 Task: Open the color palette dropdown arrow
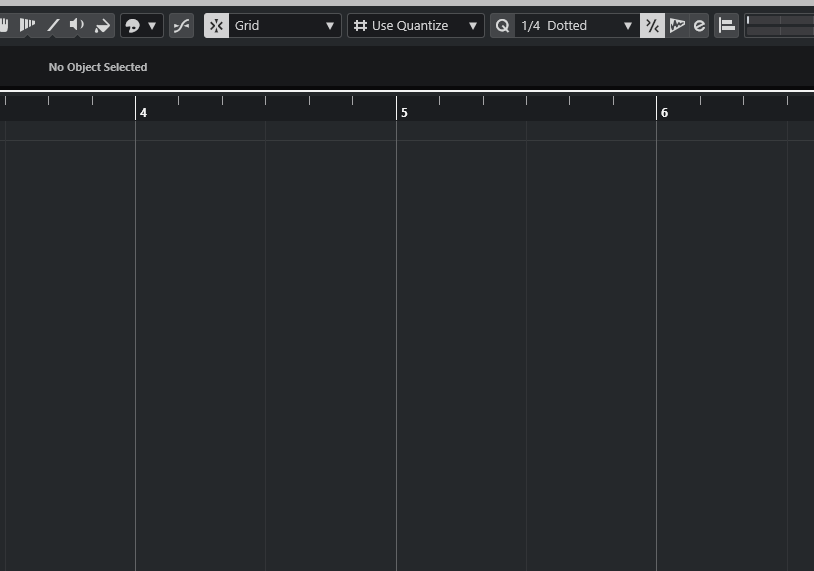pyautogui.click(x=152, y=25)
